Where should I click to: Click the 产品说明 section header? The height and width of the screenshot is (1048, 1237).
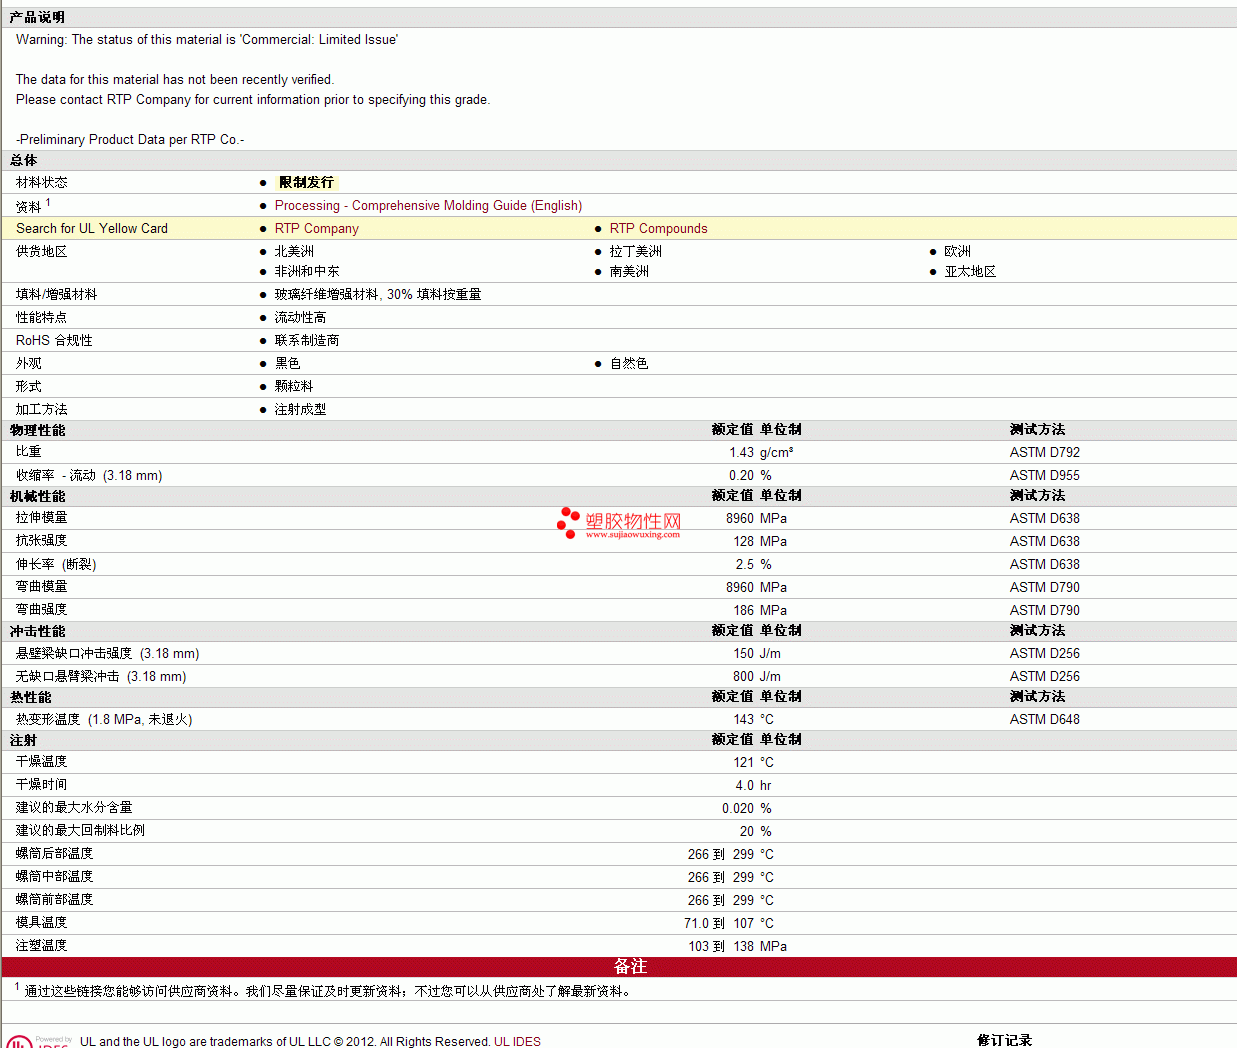[x=38, y=17]
